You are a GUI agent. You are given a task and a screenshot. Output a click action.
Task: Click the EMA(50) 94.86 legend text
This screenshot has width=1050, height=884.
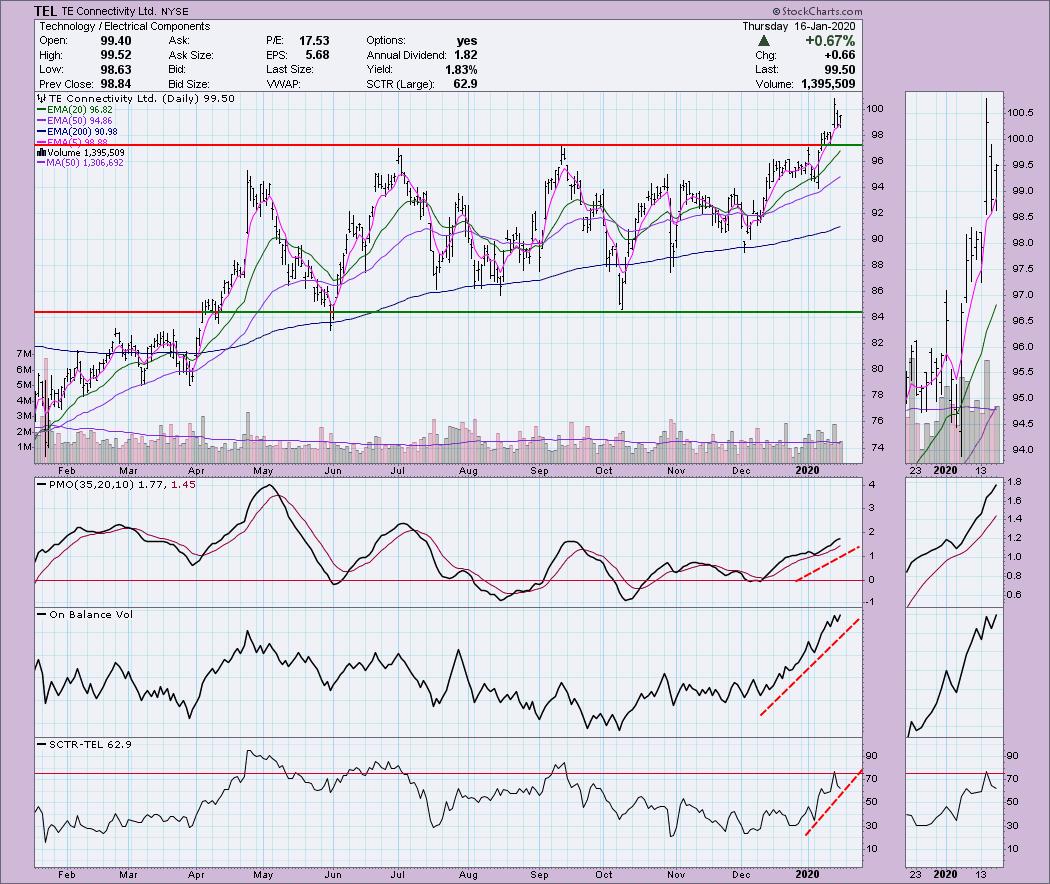pyautogui.click(x=80, y=121)
